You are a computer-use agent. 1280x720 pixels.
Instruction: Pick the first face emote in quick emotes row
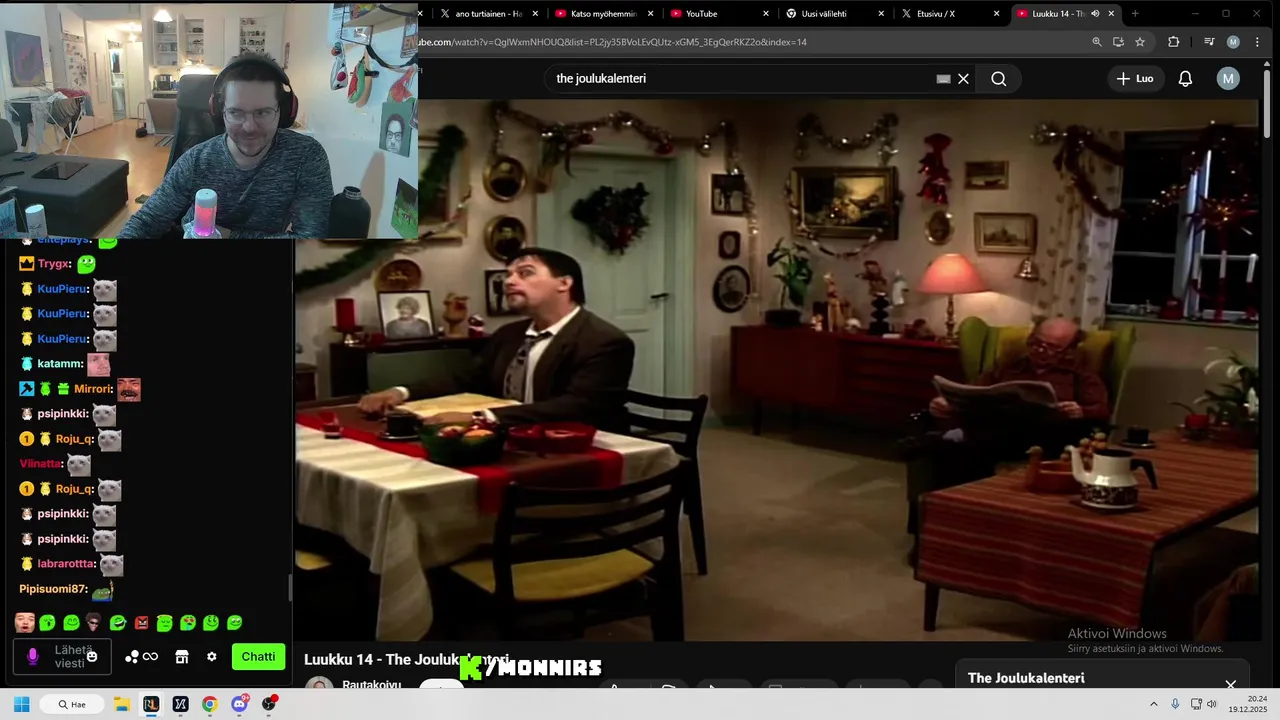25,623
